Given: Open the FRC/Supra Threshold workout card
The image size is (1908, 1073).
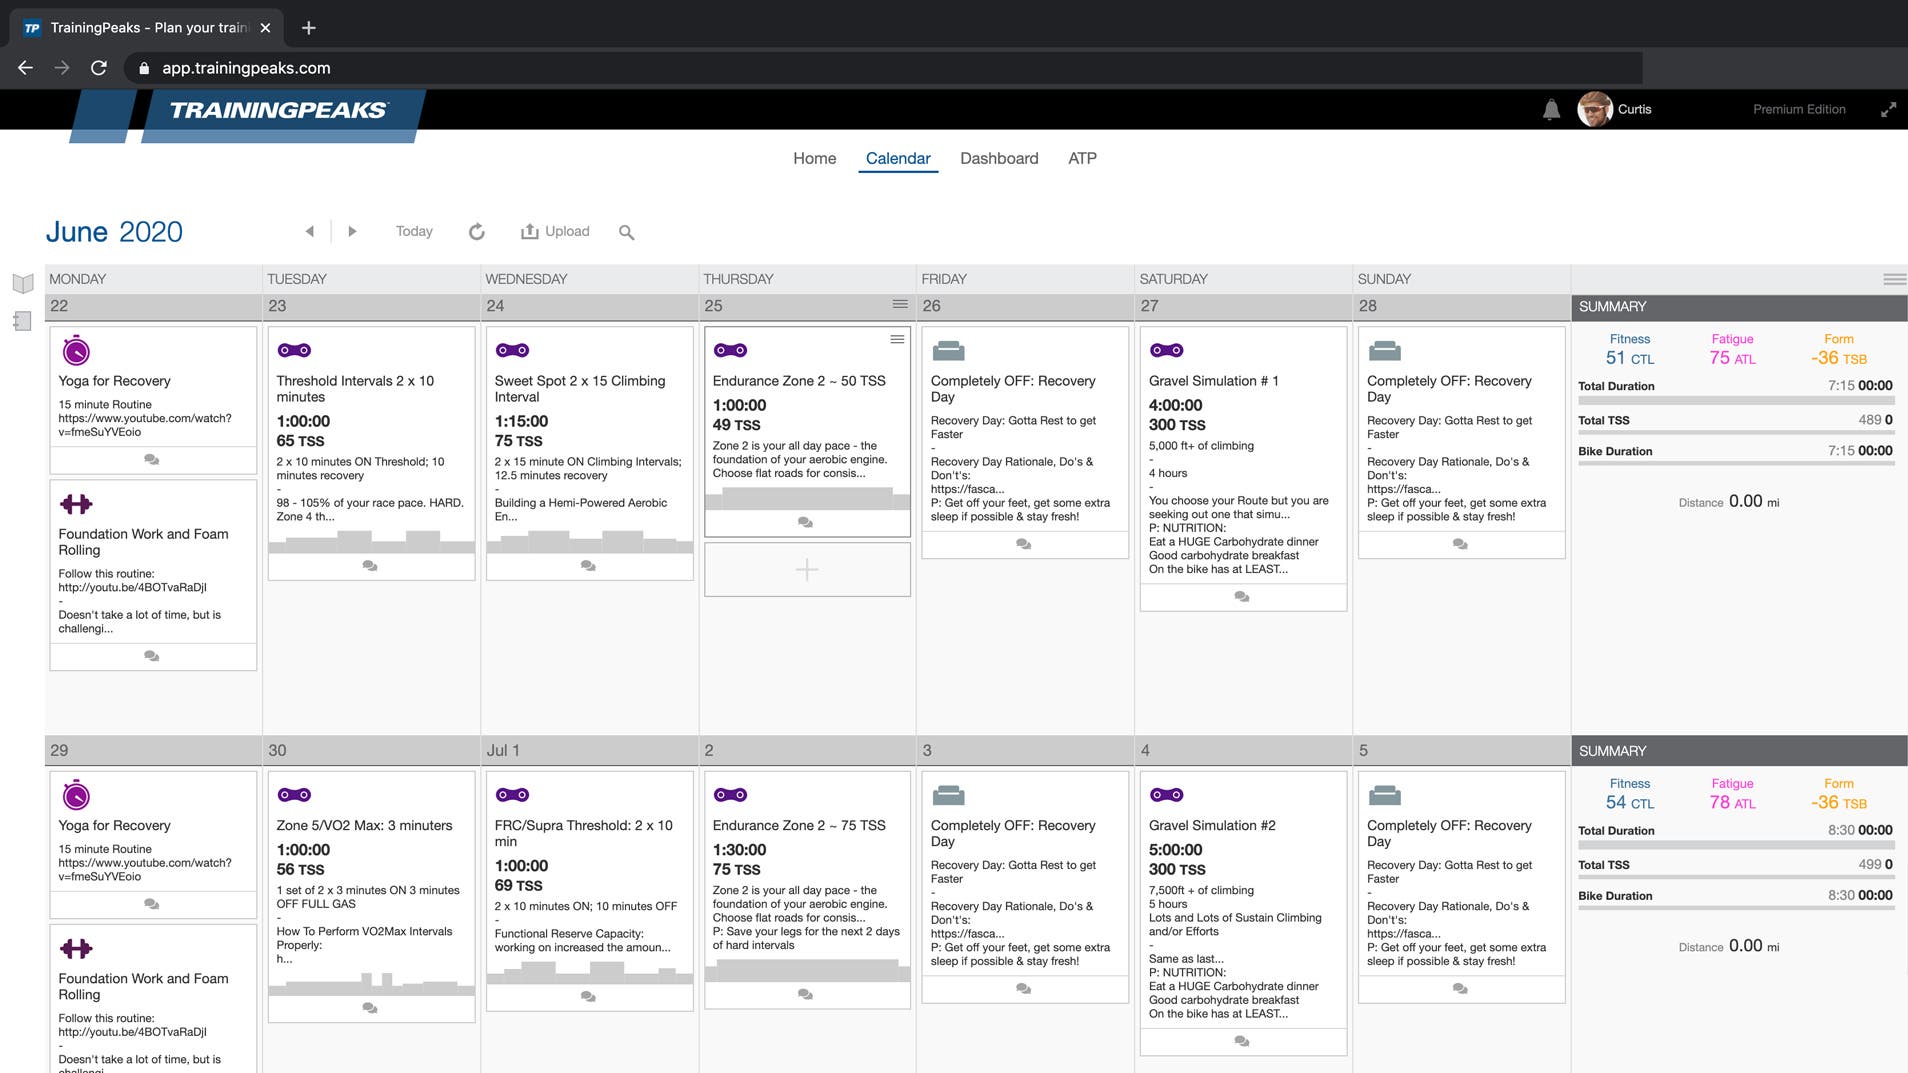Looking at the screenshot, I should tap(589, 890).
